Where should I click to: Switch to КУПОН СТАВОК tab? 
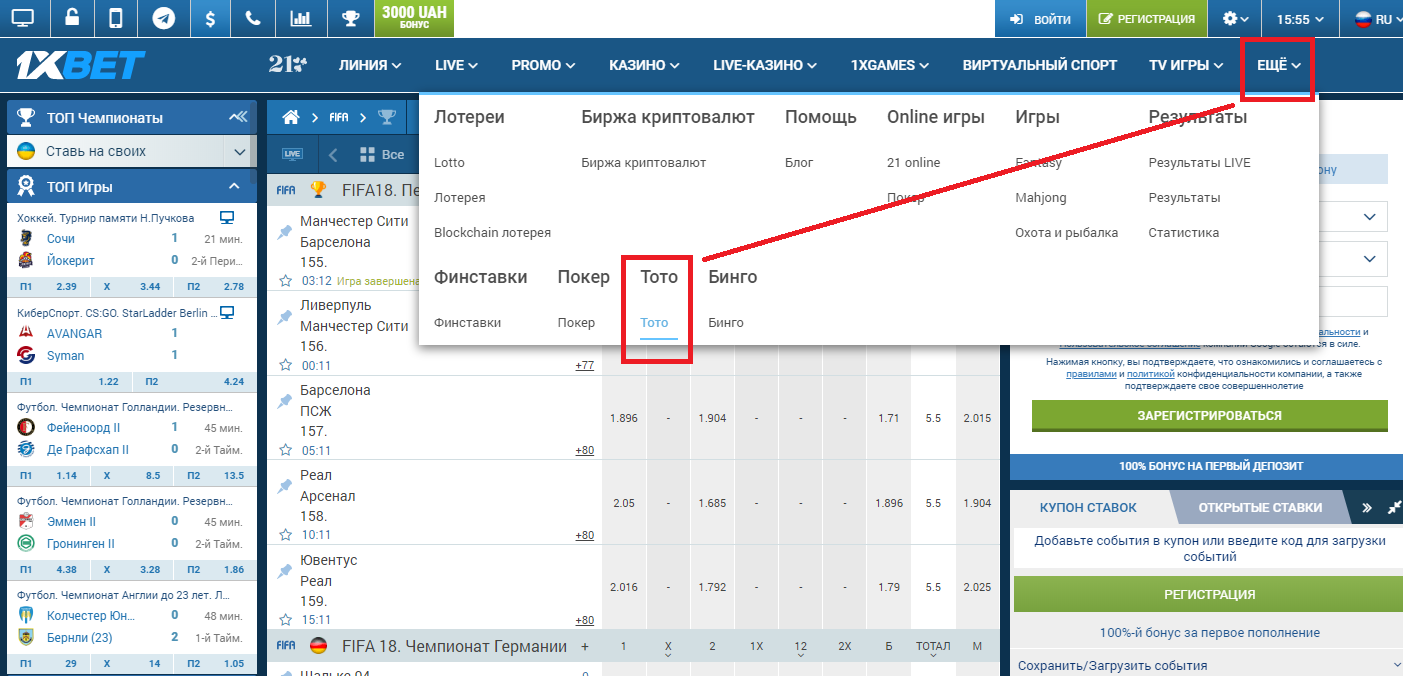click(x=1088, y=507)
